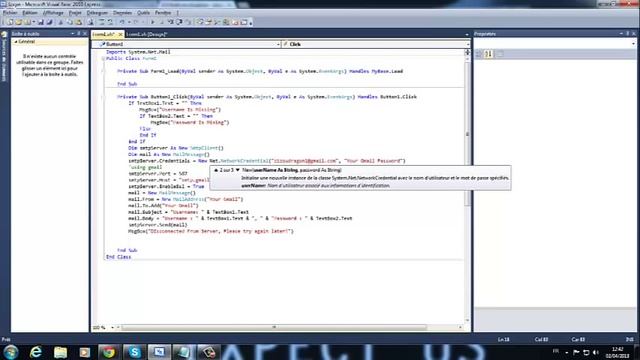This screenshot has height=360, width=640.
Task: Open the Fenêtre menu
Action: (163, 13)
